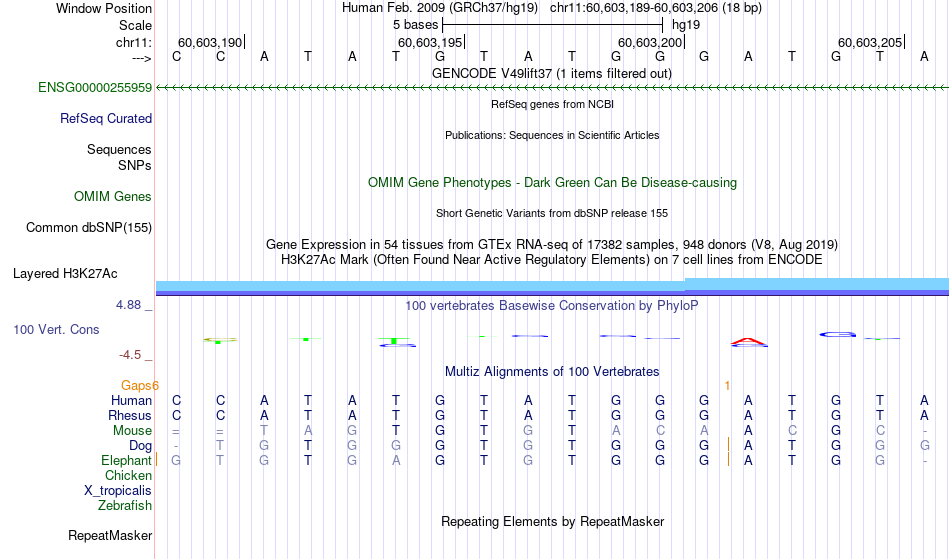Click H3K27Ac Mark track title
The image size is (950, 559).
click(x=551, y=260)
